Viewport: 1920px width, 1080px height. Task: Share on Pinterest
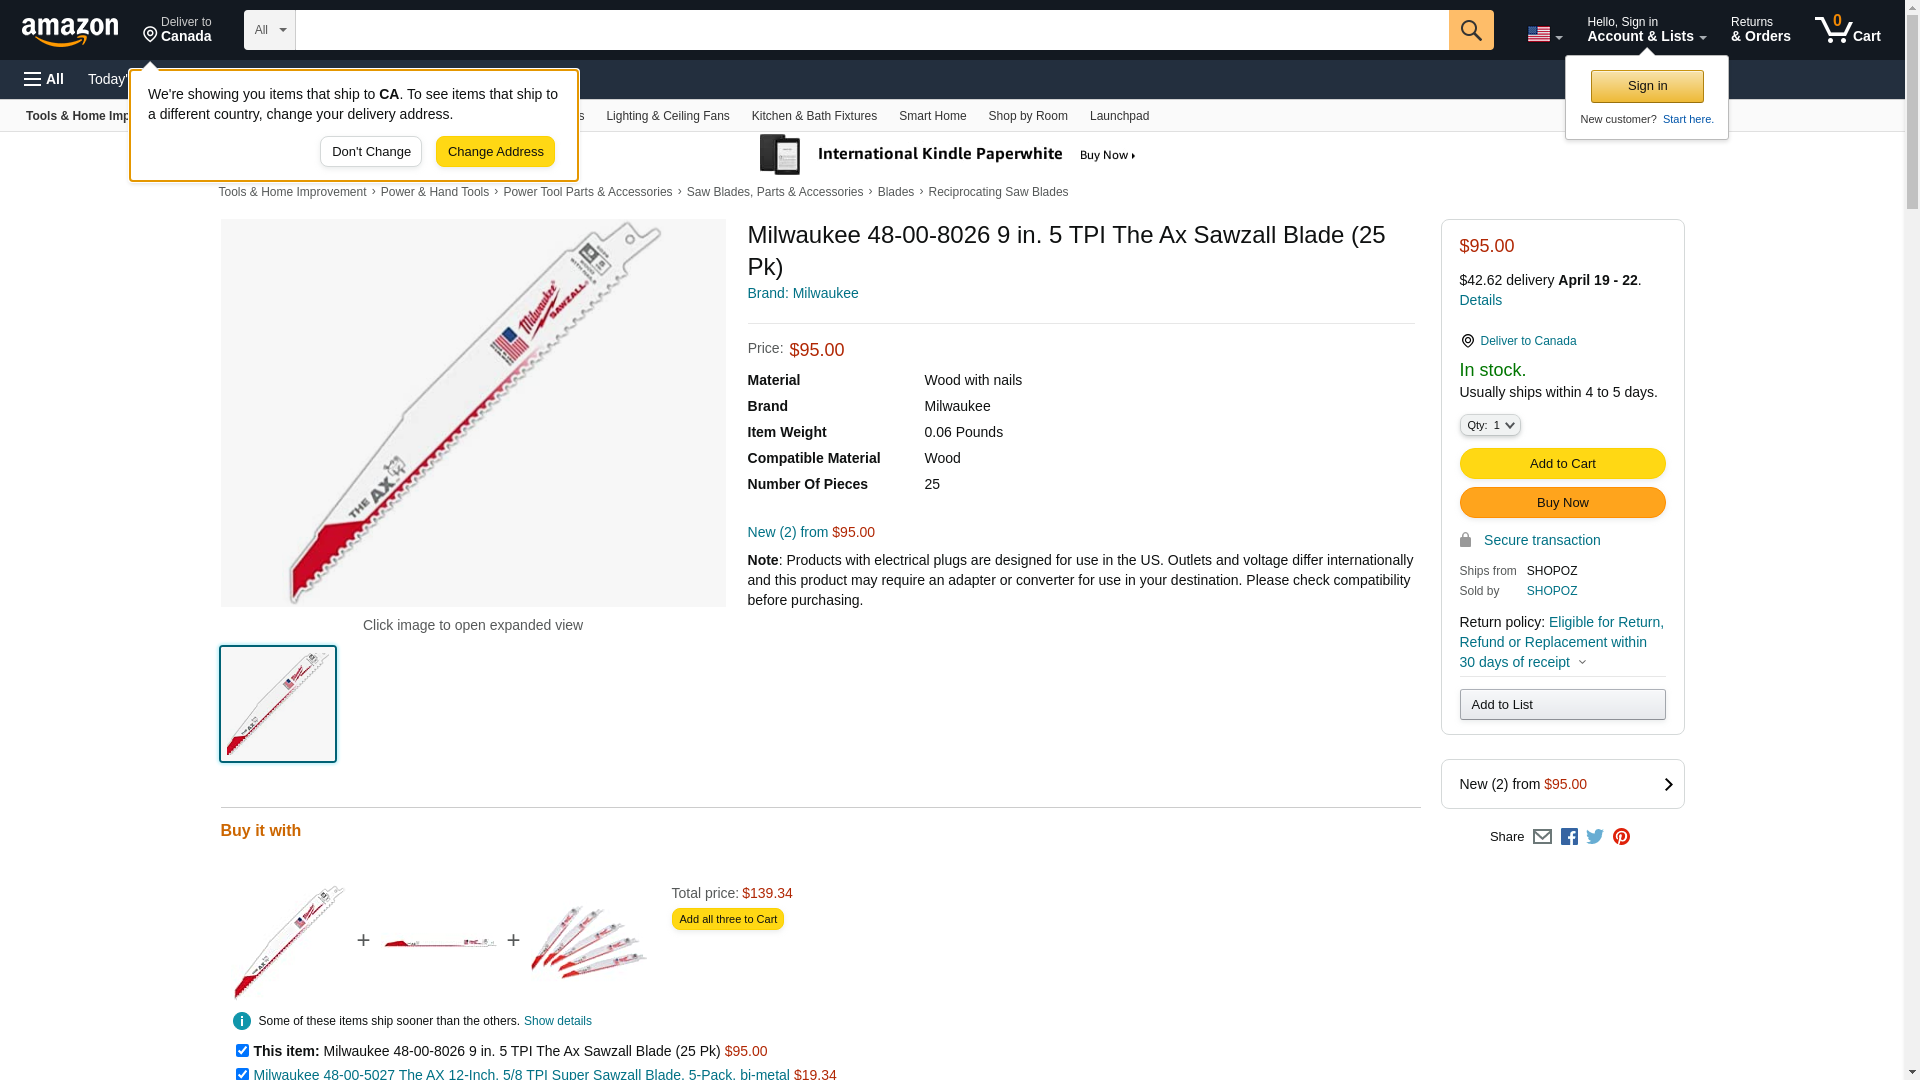coord(1621,837)
